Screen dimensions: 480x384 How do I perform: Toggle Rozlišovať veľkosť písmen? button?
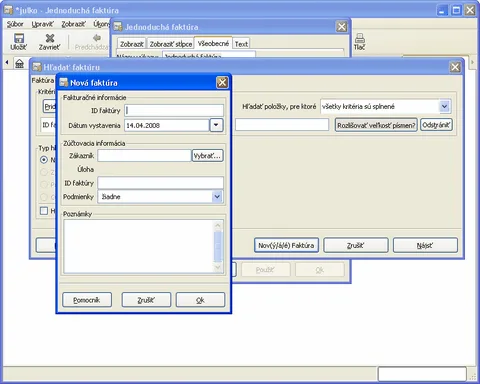tap(376, 125)
